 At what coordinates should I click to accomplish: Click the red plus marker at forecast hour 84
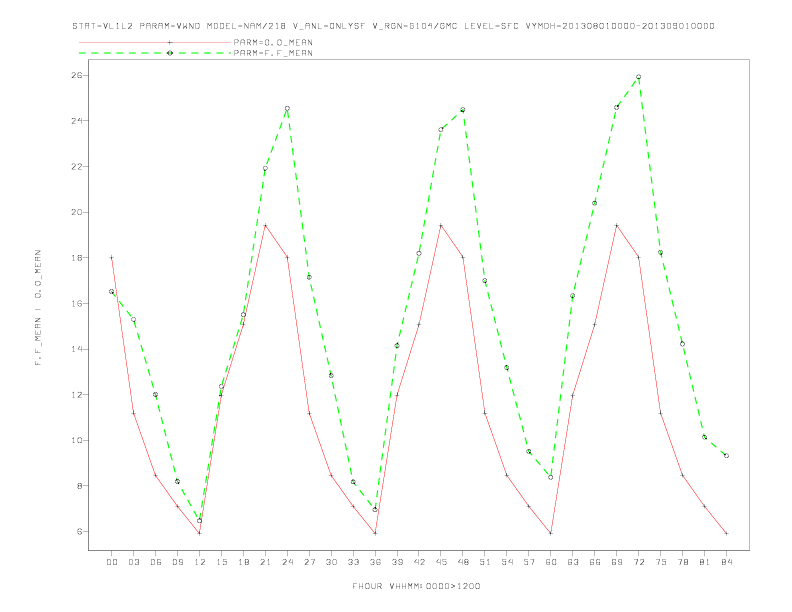[x=726, y=533]
